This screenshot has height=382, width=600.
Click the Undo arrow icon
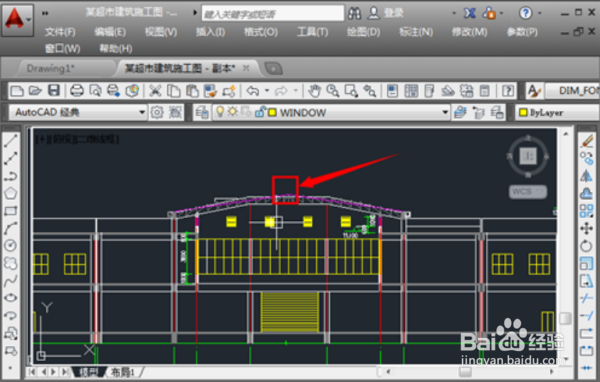tap(253, 91)
